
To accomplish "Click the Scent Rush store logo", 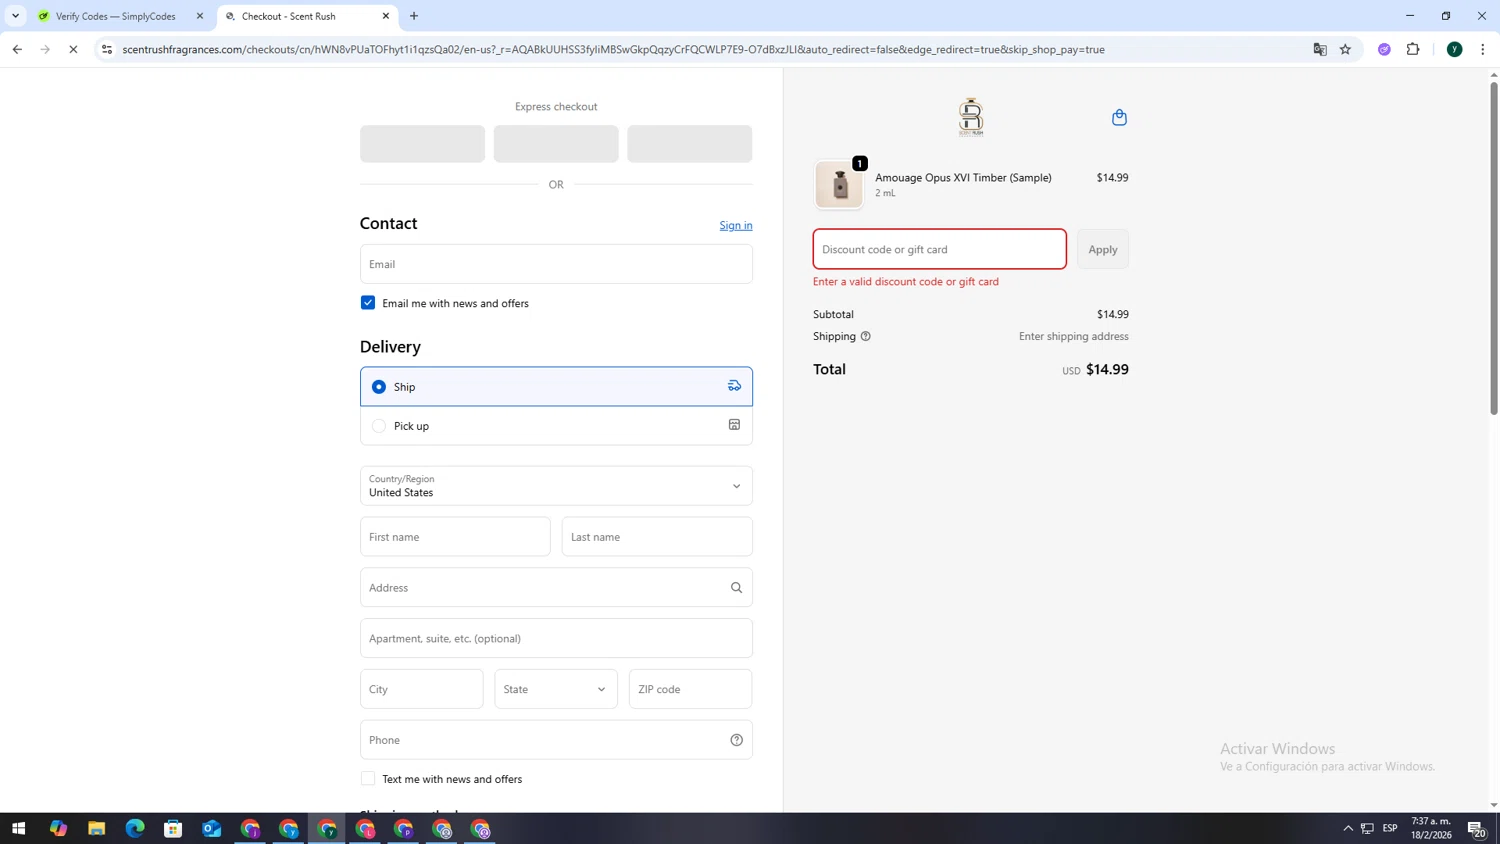I will coord(970,117).
